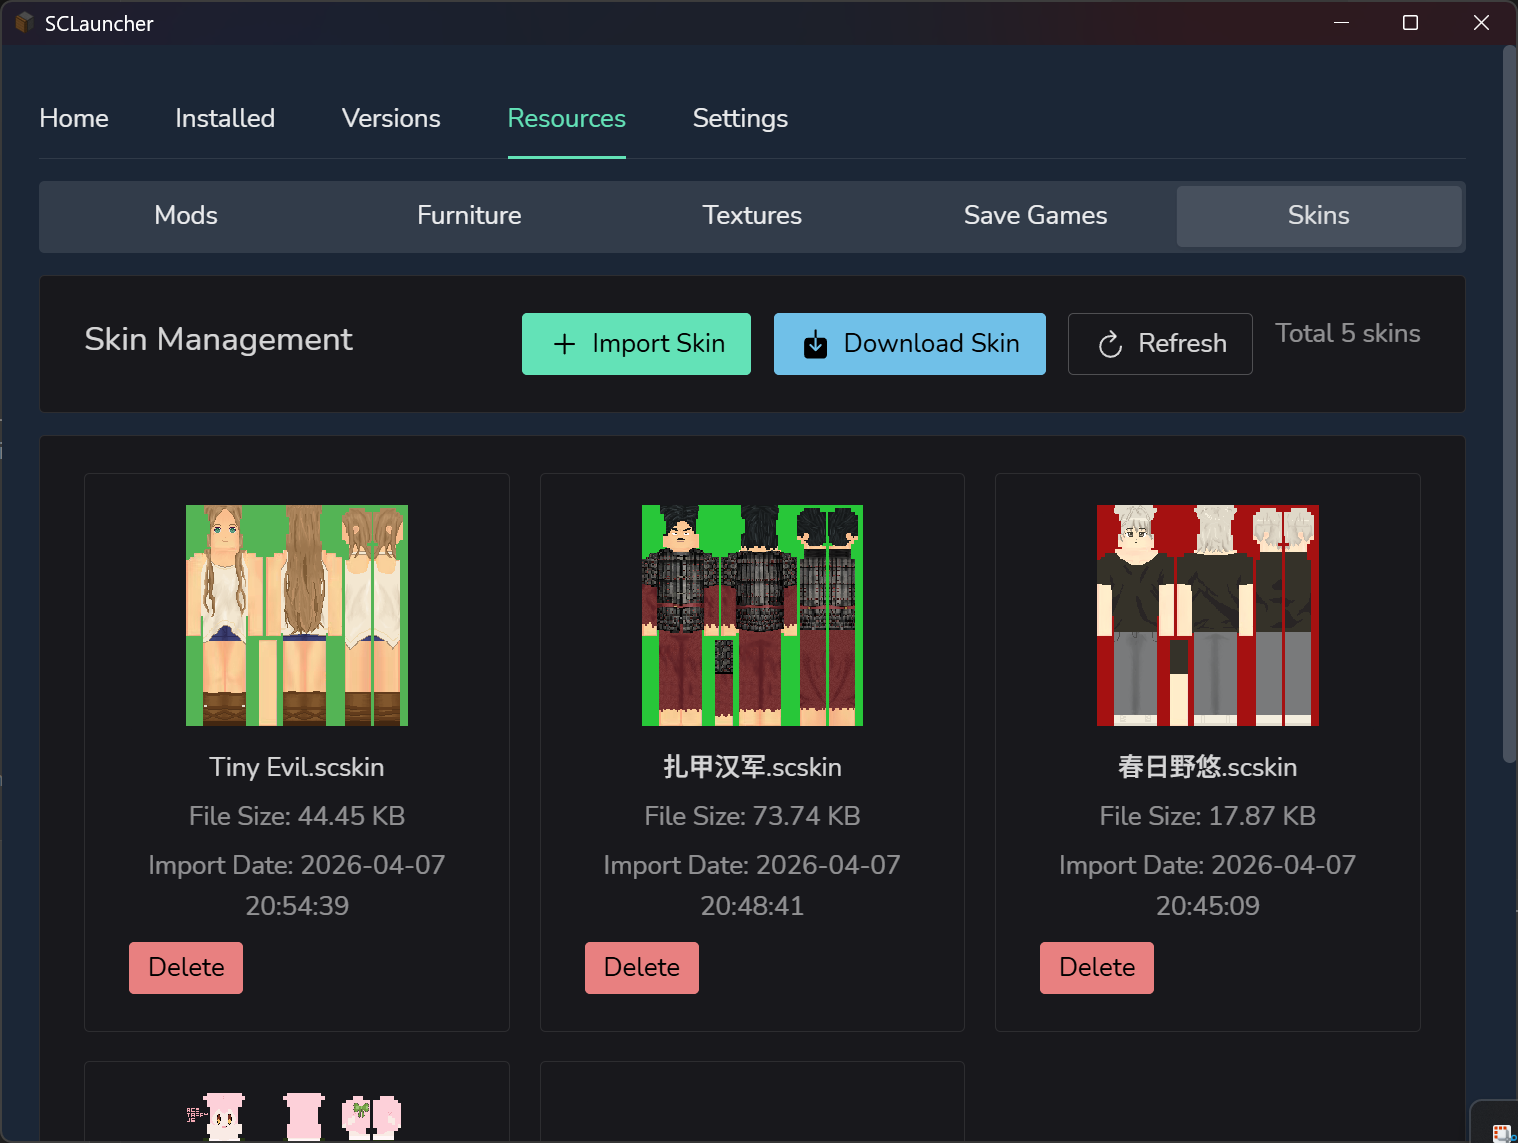Select the Resources tab
The image size is (1518, 1143).
pos(567,118)
